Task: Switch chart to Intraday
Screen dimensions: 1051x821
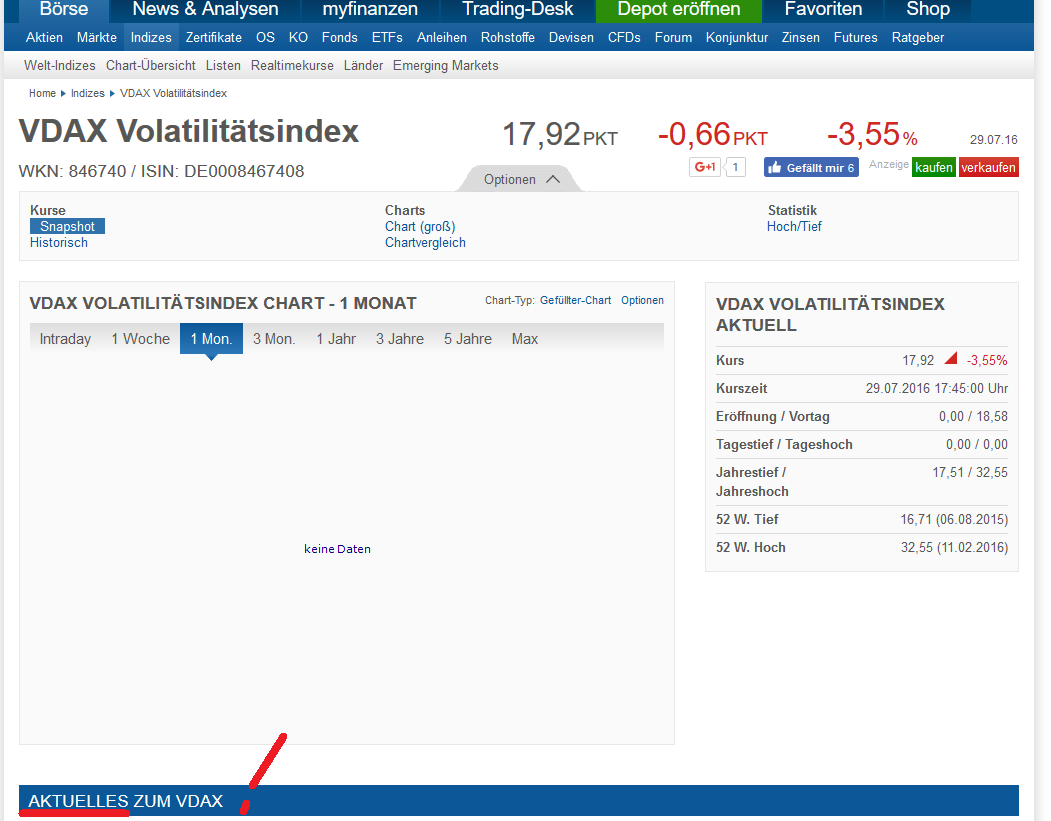Action: click(x=65, y=339)
